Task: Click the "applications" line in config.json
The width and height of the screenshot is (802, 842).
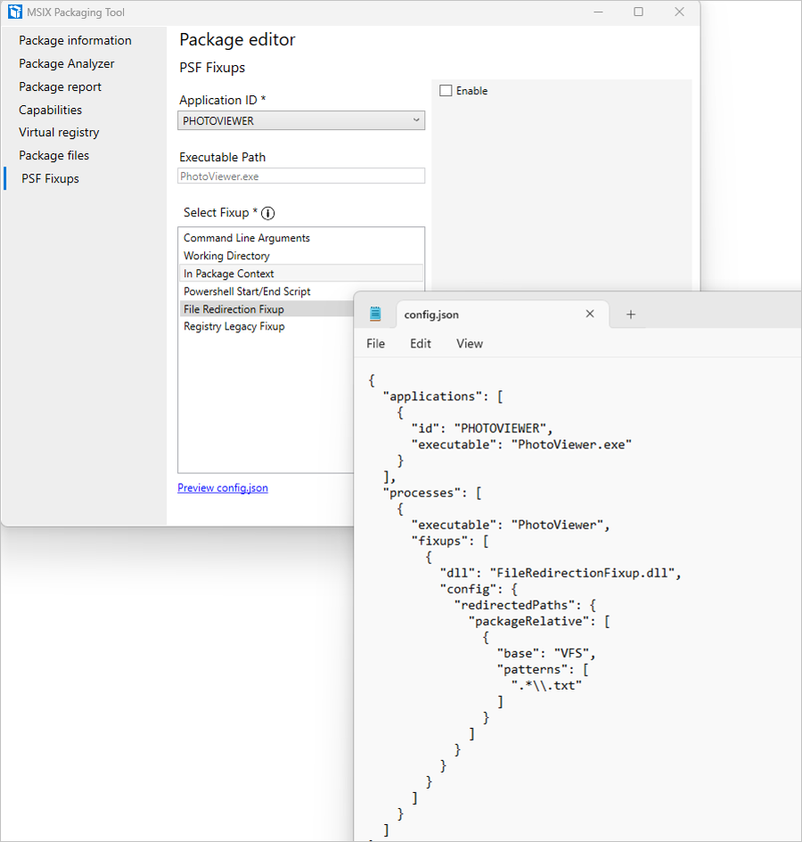Action: pyautogui.click(x=443, y=396)
